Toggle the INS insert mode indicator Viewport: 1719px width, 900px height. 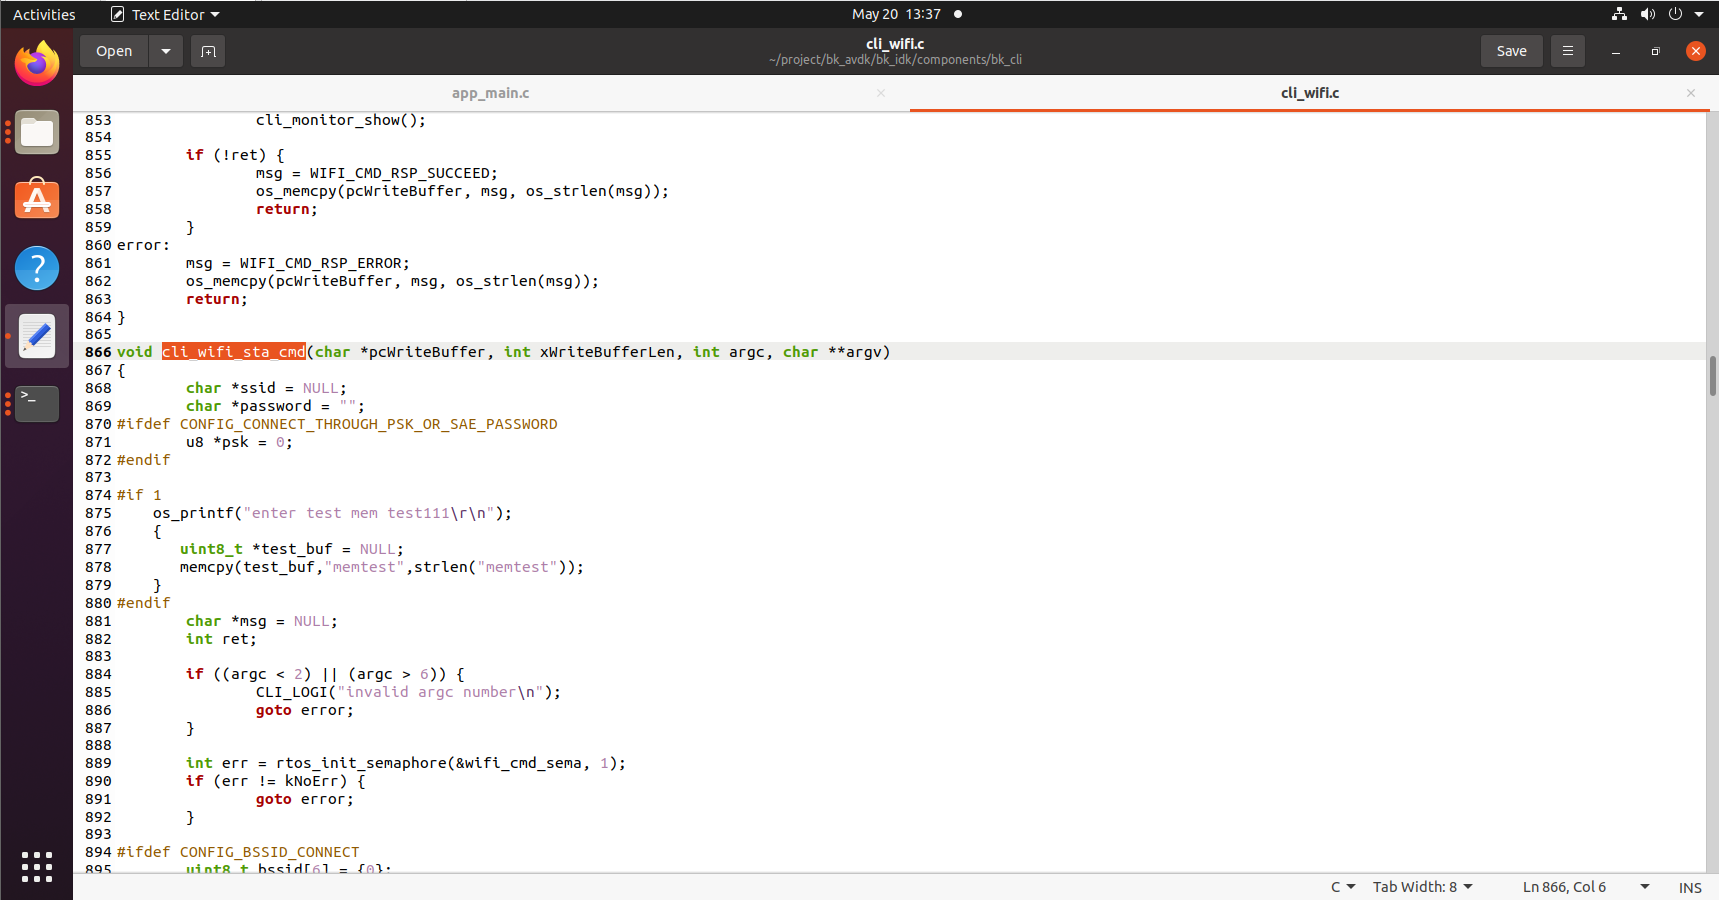click(1690, 887)
